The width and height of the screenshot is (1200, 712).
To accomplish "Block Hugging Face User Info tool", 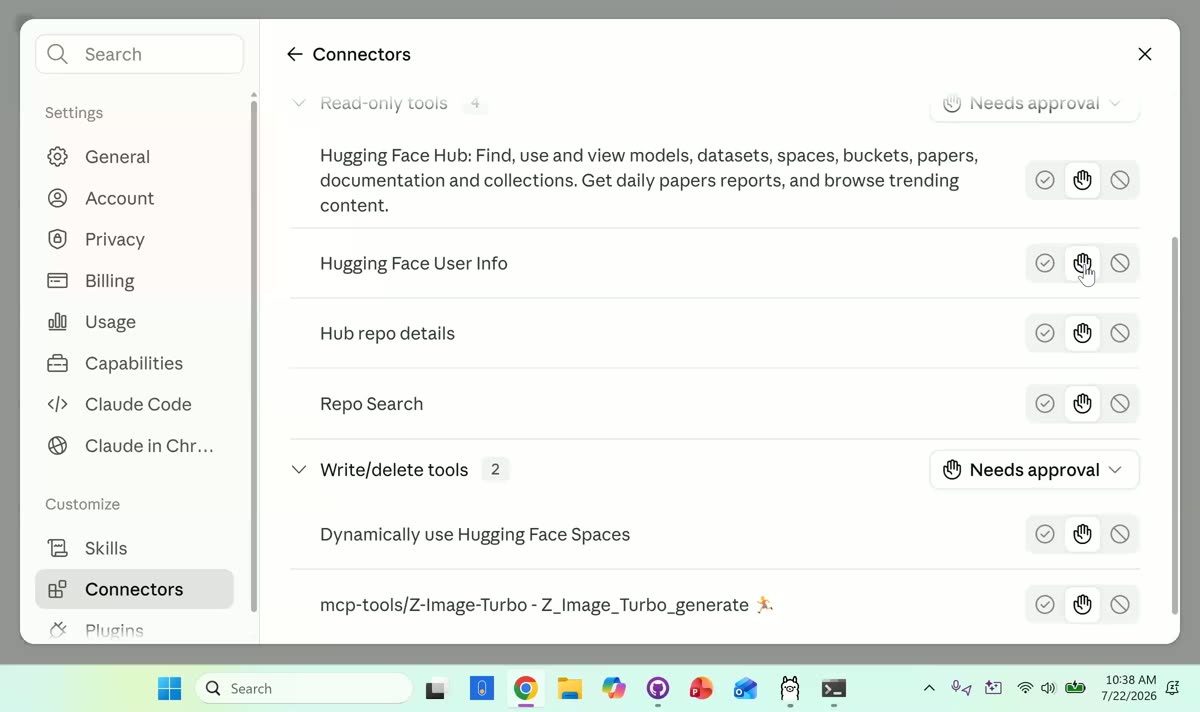I will (x=1120, y=263).
